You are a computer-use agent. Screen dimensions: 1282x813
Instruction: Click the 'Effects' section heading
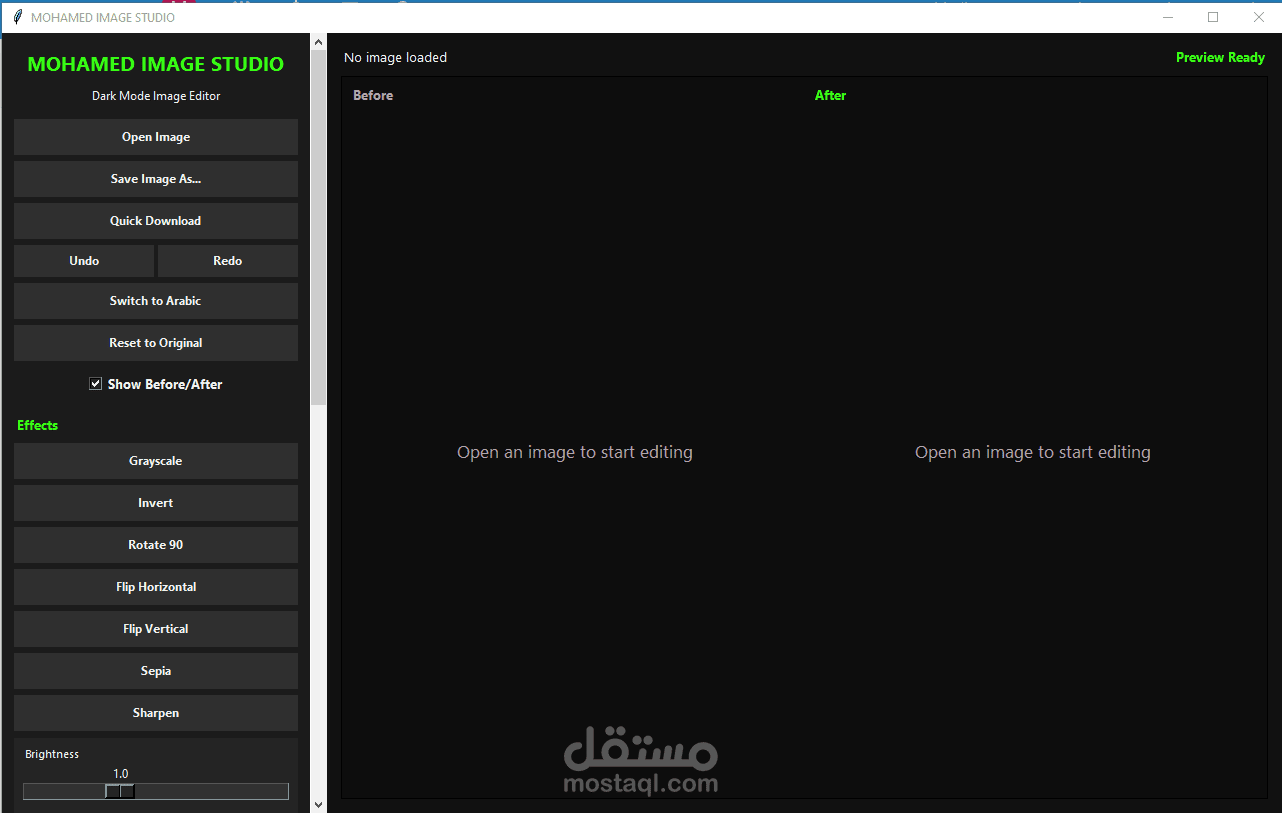coord(38,425)
